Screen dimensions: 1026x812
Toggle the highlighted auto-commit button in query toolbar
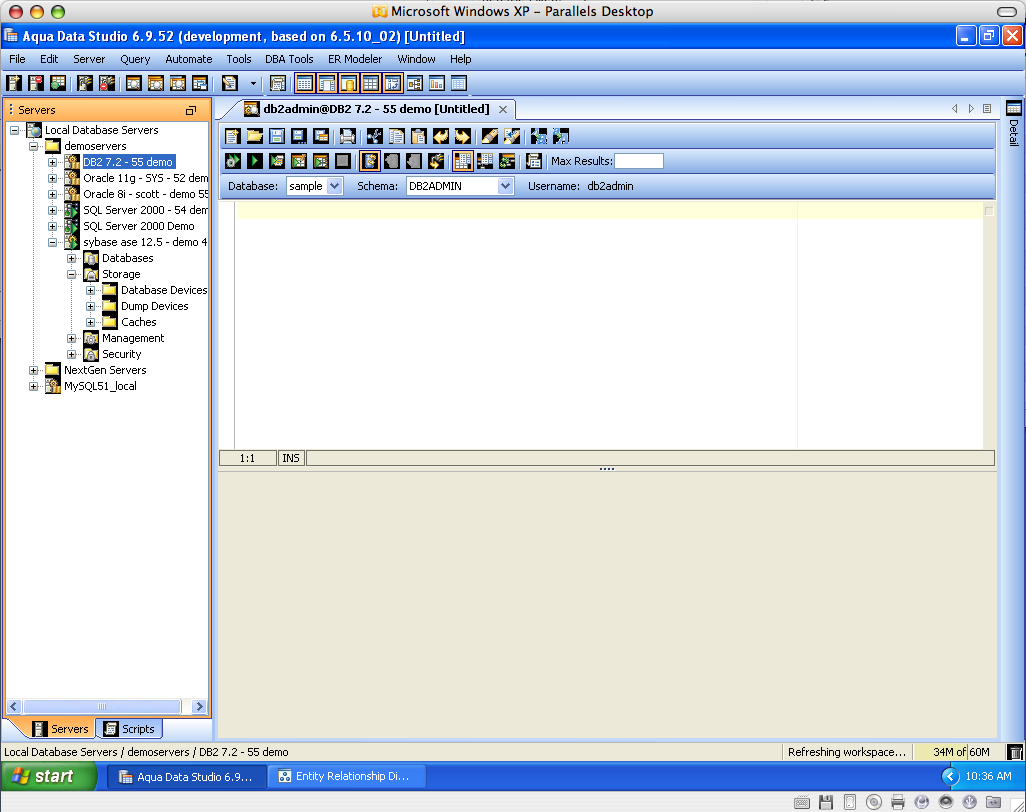coord(370,161)
